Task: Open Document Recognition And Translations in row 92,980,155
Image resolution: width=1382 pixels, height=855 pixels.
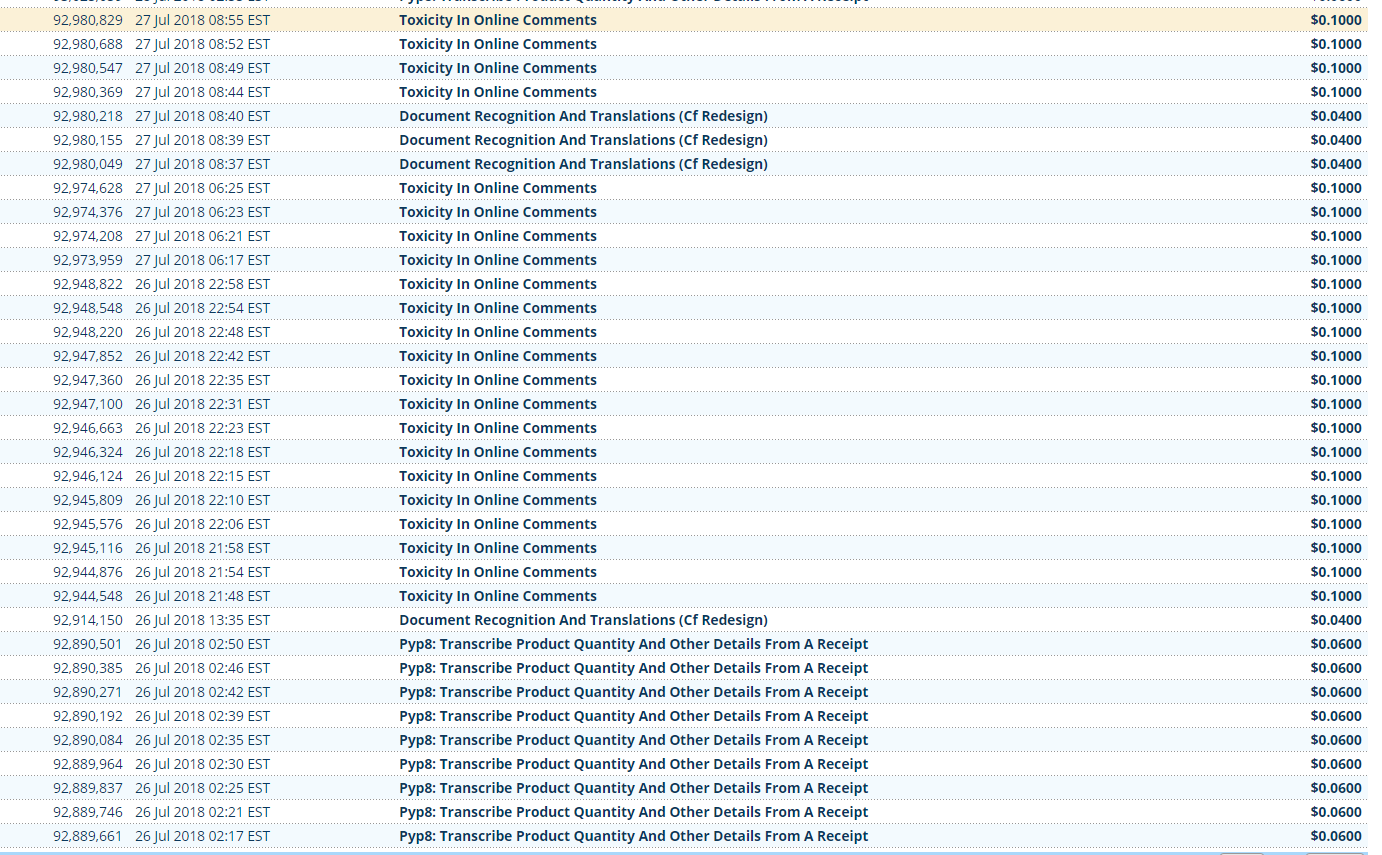Action: (583, 140)
